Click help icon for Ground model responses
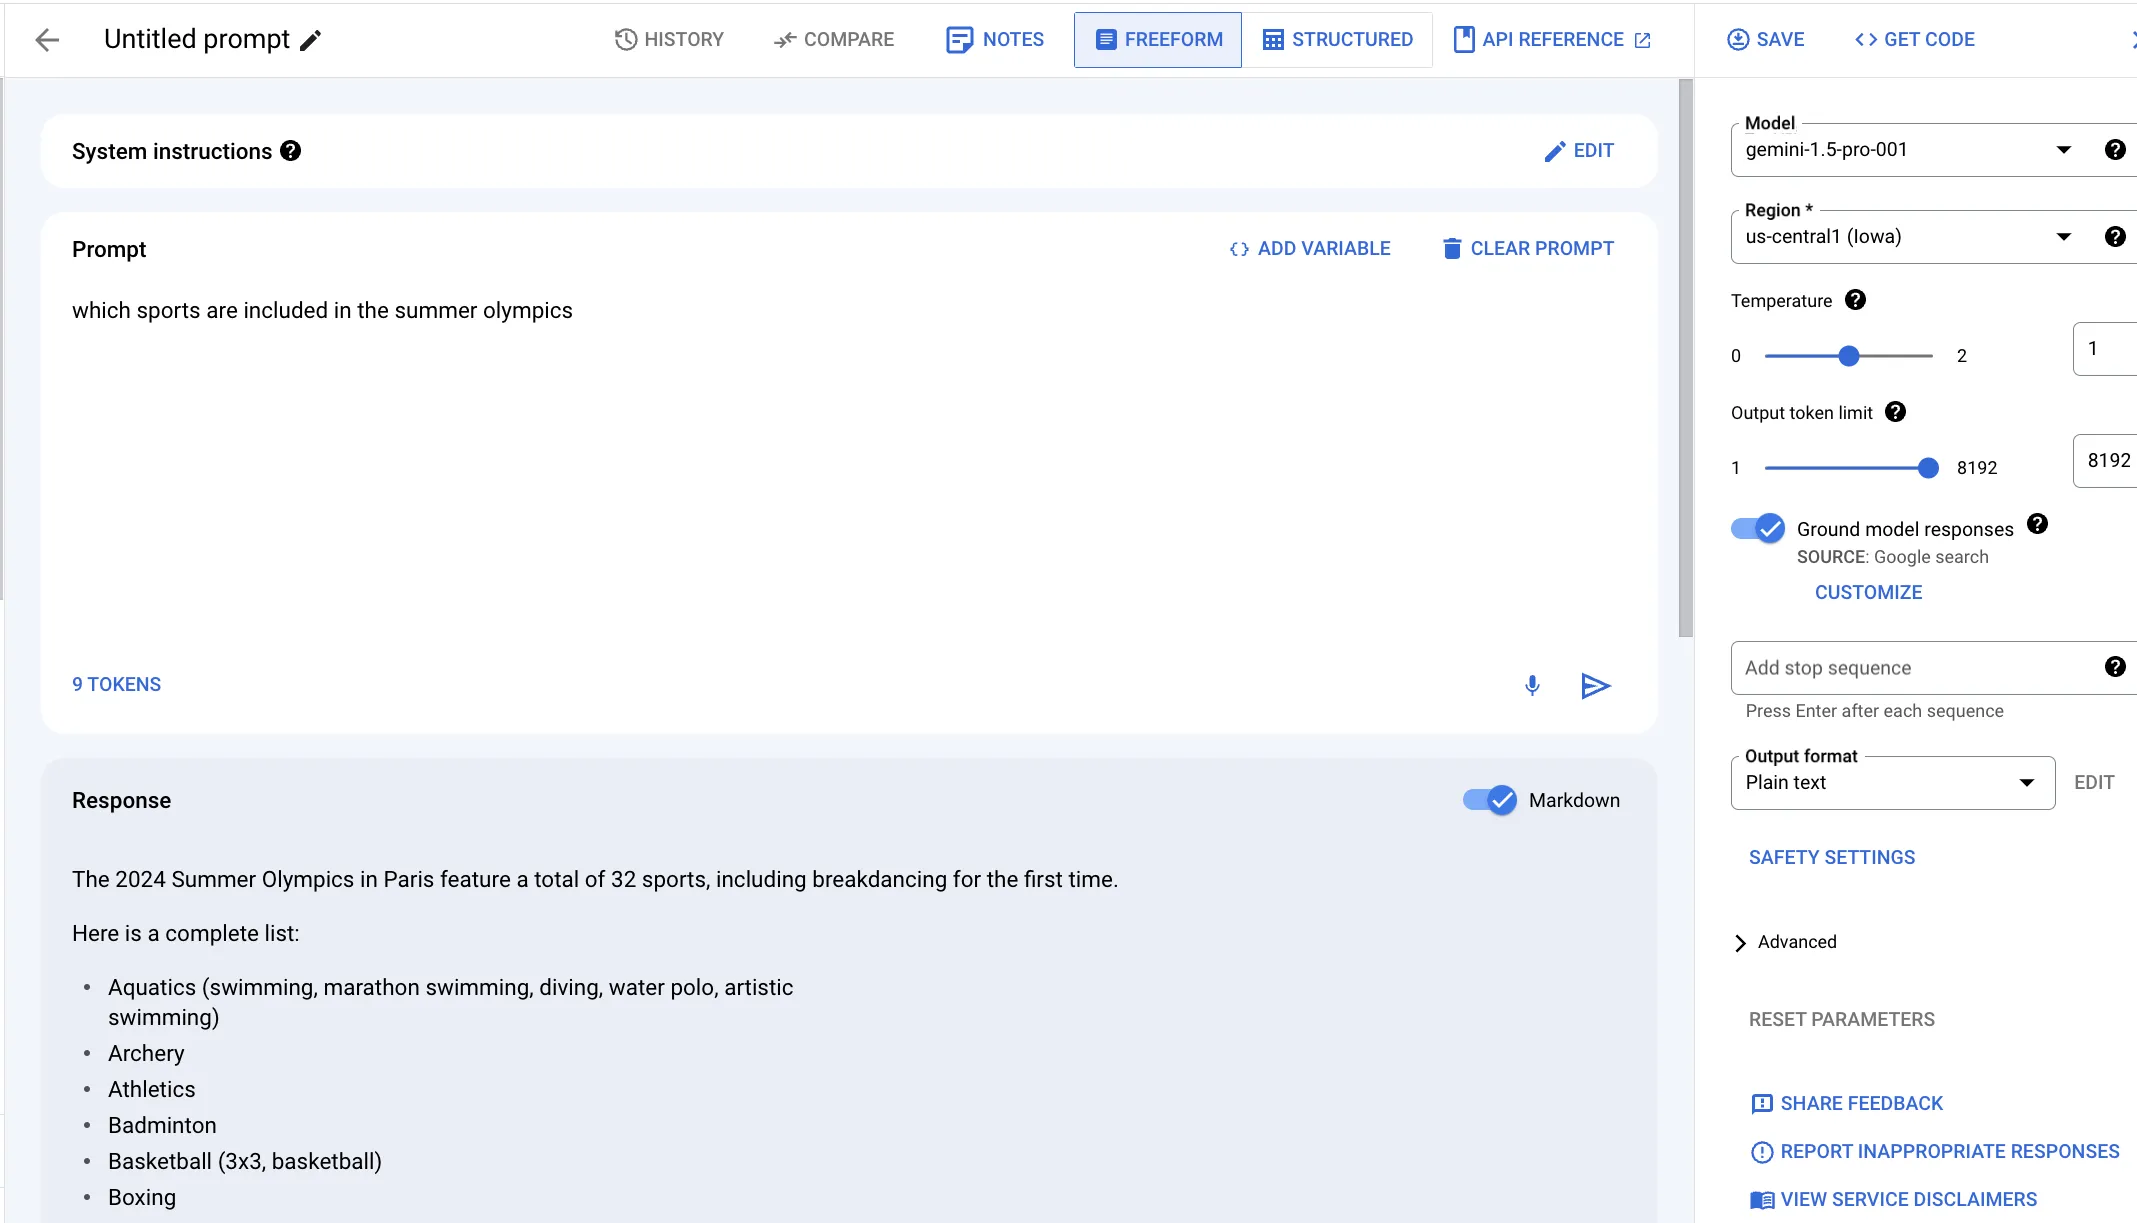The width and height of the screenshot is (2137, 1223). (x=2037, y=524)
